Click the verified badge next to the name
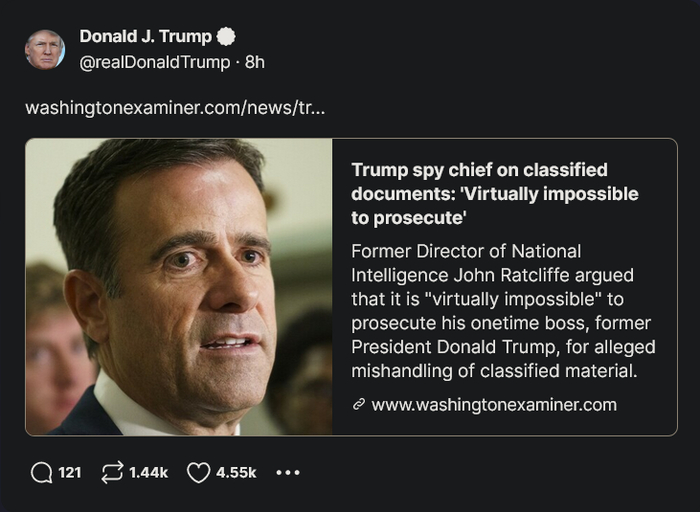 [227, 37]
